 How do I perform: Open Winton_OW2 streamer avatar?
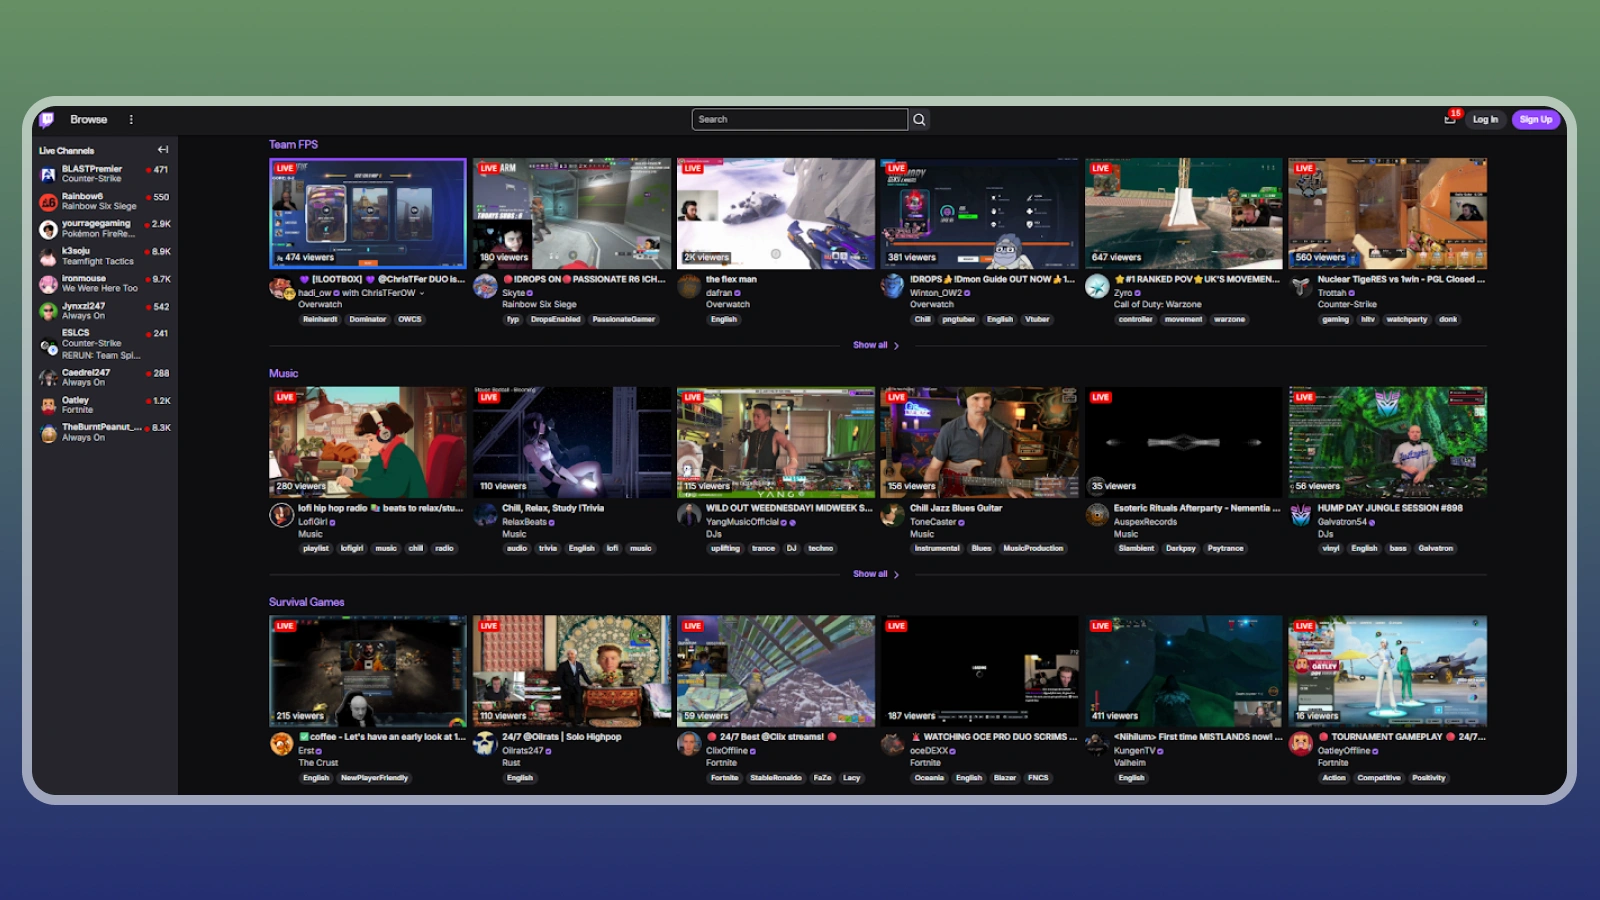892,286
